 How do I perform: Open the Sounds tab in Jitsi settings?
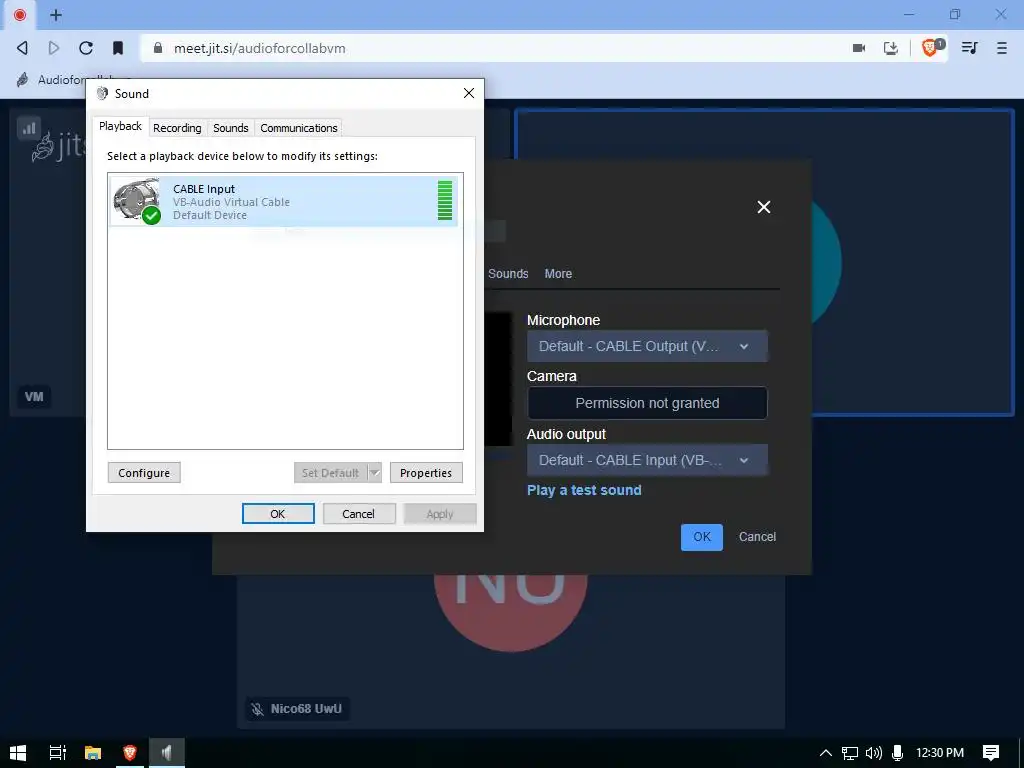508,274
